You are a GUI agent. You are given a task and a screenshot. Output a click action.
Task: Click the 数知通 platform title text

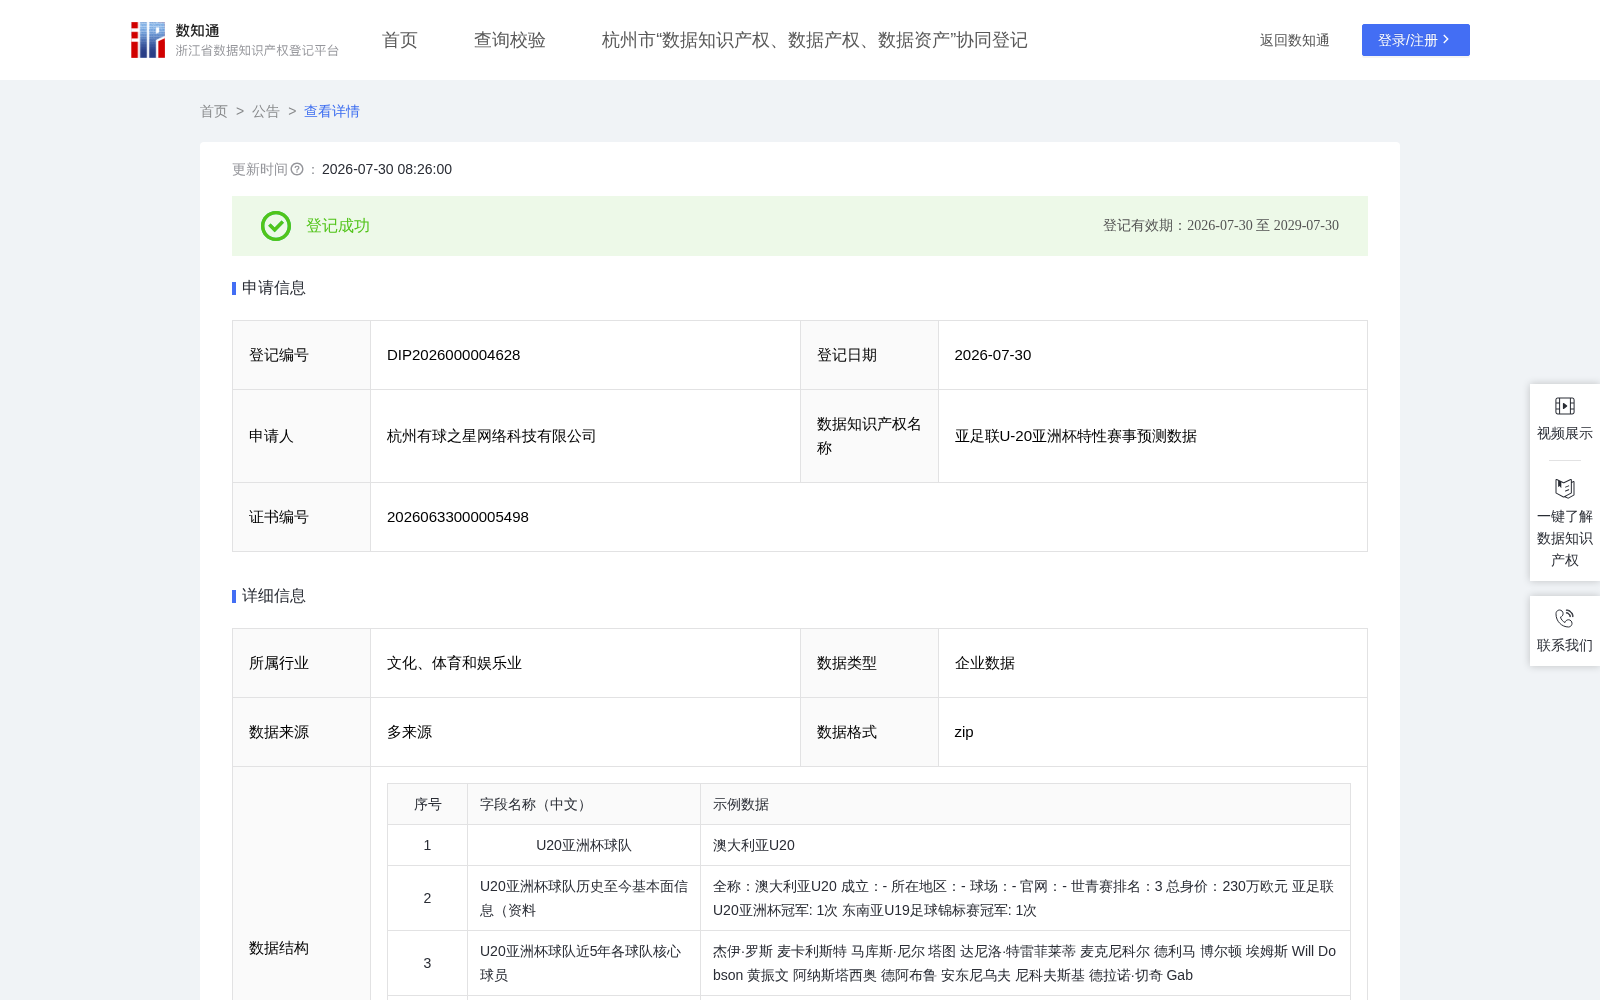click(198, 30)
